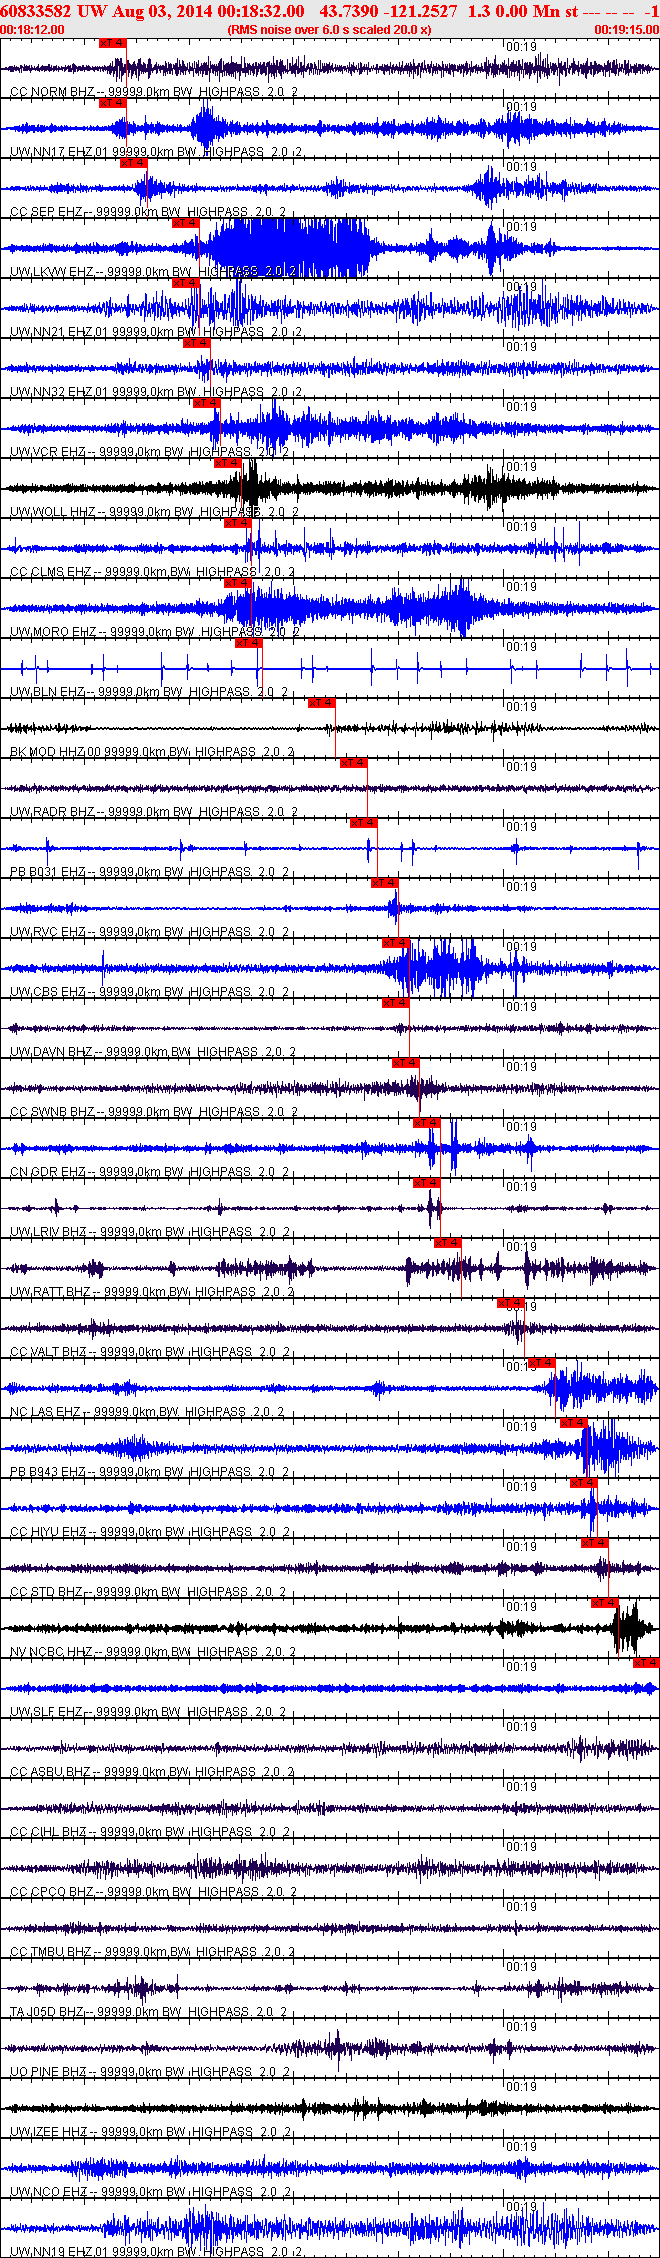Click red xT 4 pick flag on UW.RADR trace

click(353, 763)
